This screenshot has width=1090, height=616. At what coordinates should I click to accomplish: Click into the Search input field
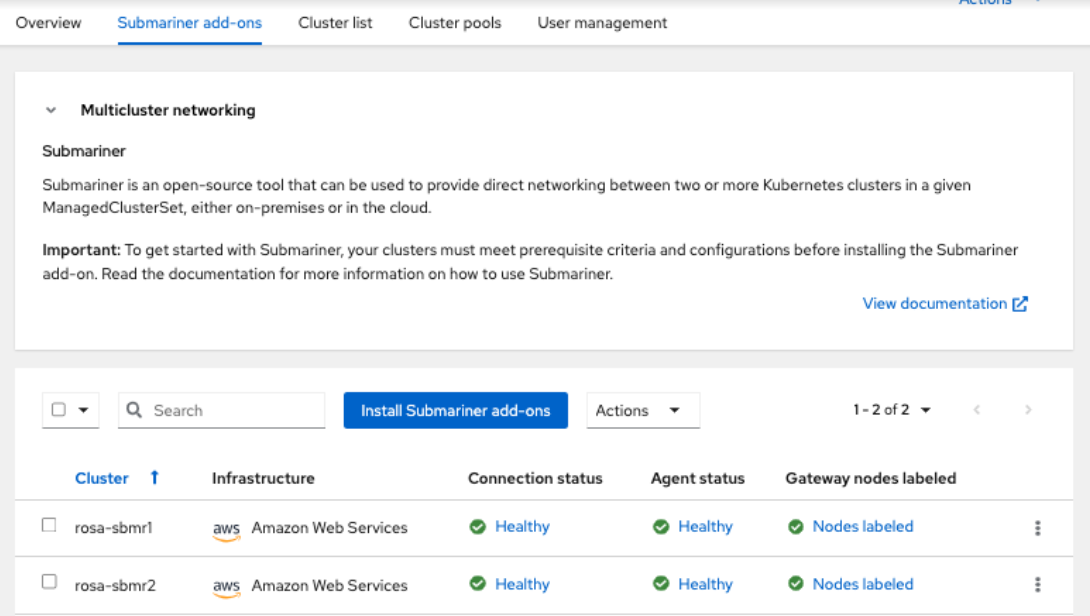click(x=235, y=410)
